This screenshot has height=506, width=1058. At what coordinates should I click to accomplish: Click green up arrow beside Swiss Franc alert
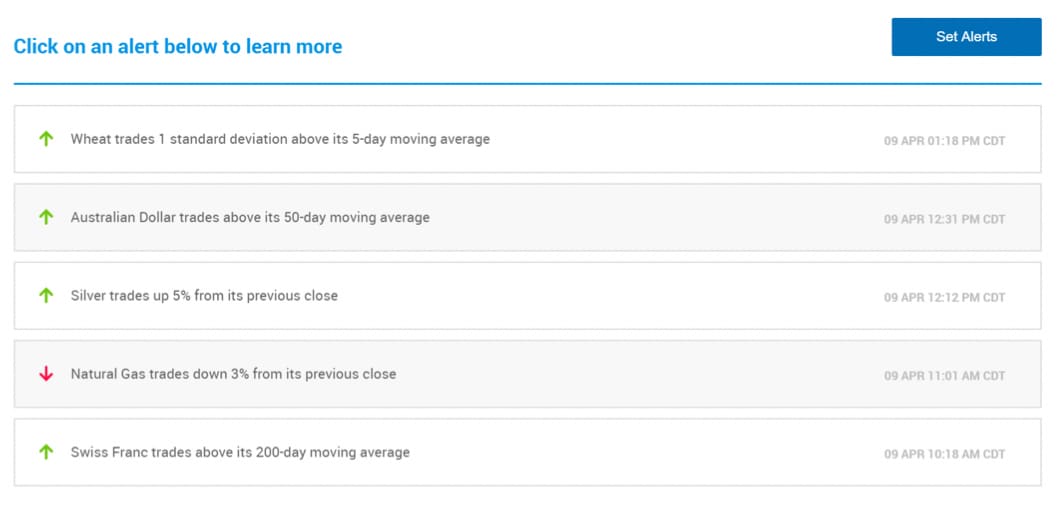[45, 452]
